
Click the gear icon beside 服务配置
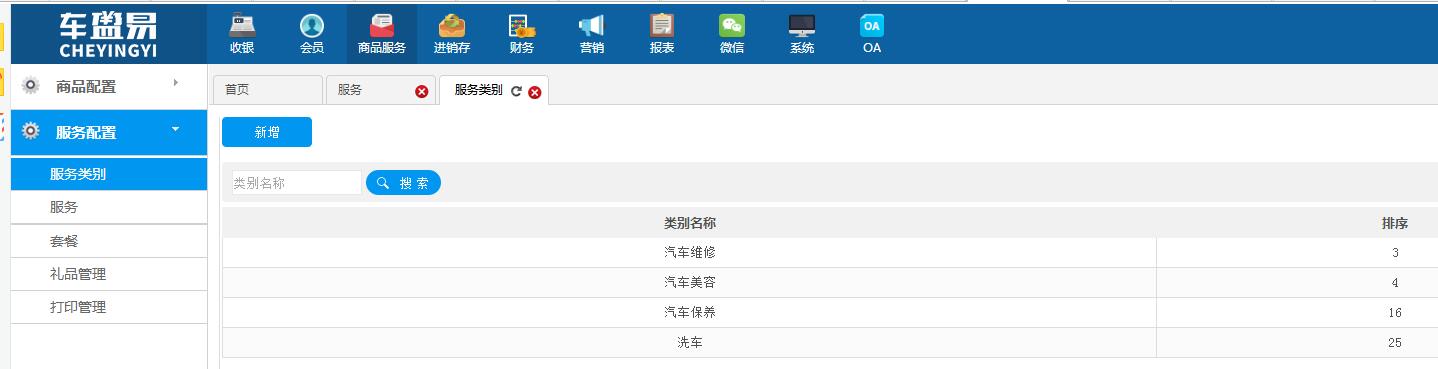coord(31,131)
